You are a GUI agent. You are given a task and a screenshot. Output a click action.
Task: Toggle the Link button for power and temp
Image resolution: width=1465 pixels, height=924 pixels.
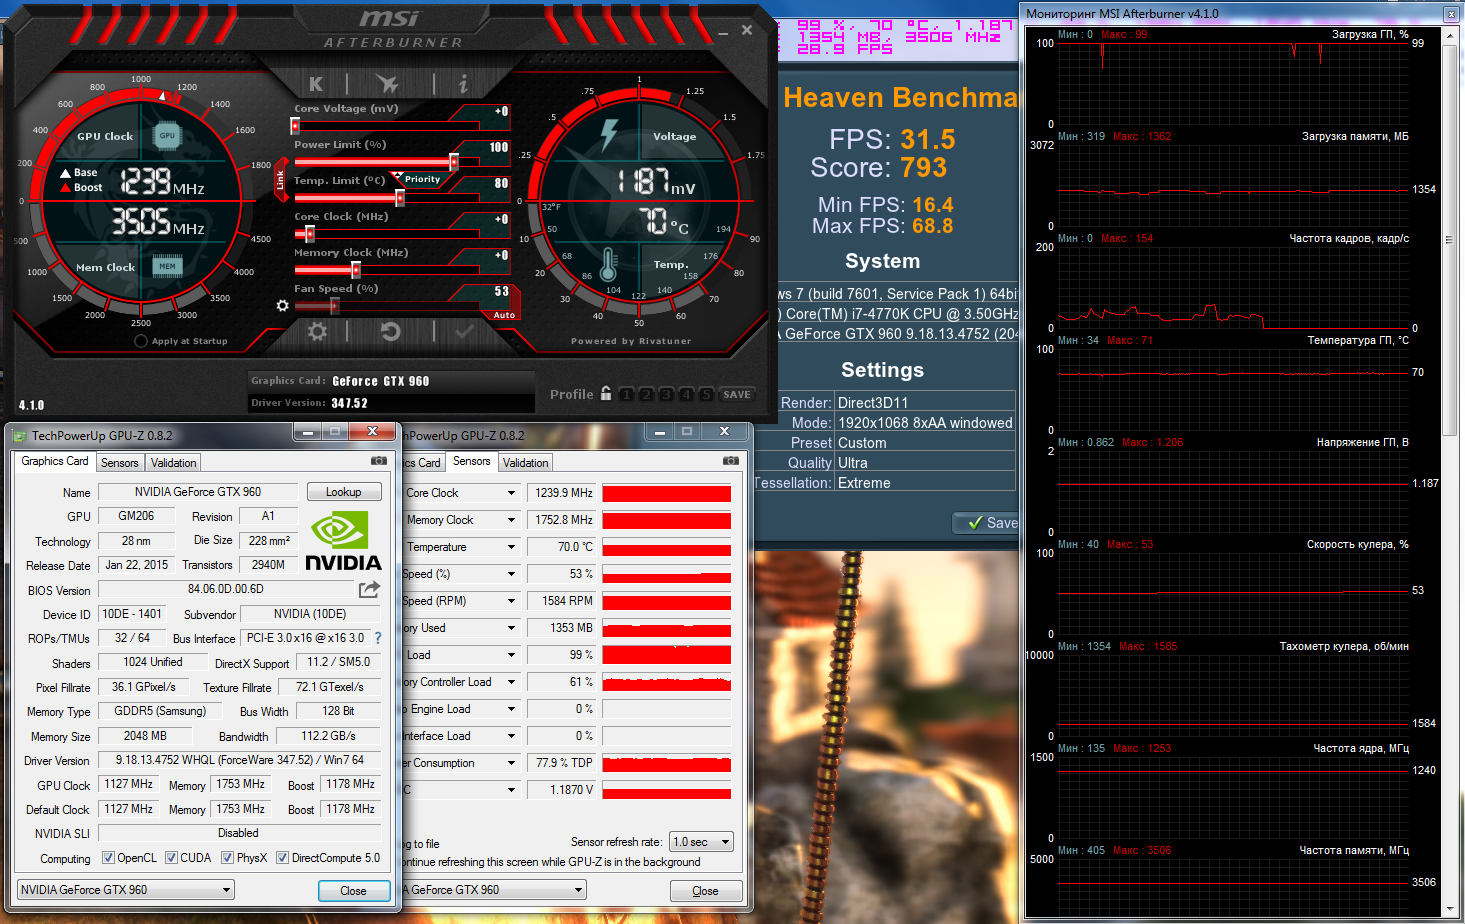coord(280,180)
